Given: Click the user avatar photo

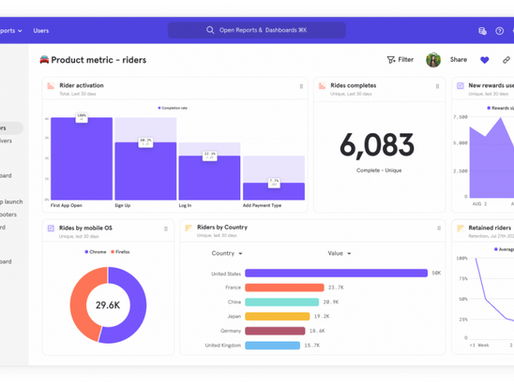Looking at the screenshot, I should coord(433,60).
